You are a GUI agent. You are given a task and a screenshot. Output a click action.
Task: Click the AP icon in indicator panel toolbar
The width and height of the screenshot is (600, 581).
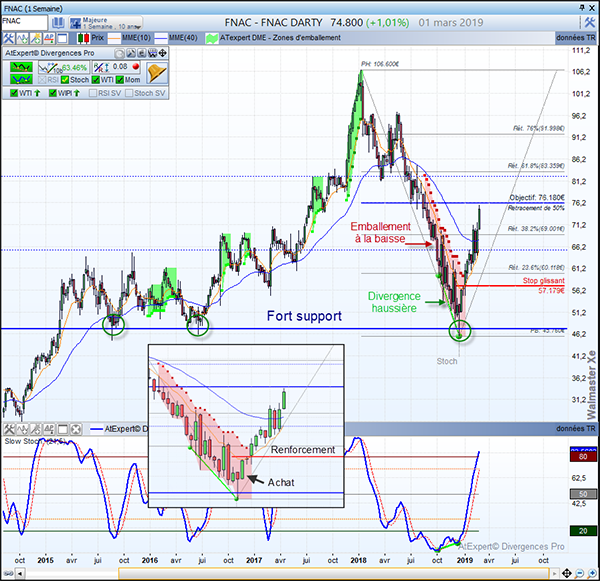coord(49,429)
